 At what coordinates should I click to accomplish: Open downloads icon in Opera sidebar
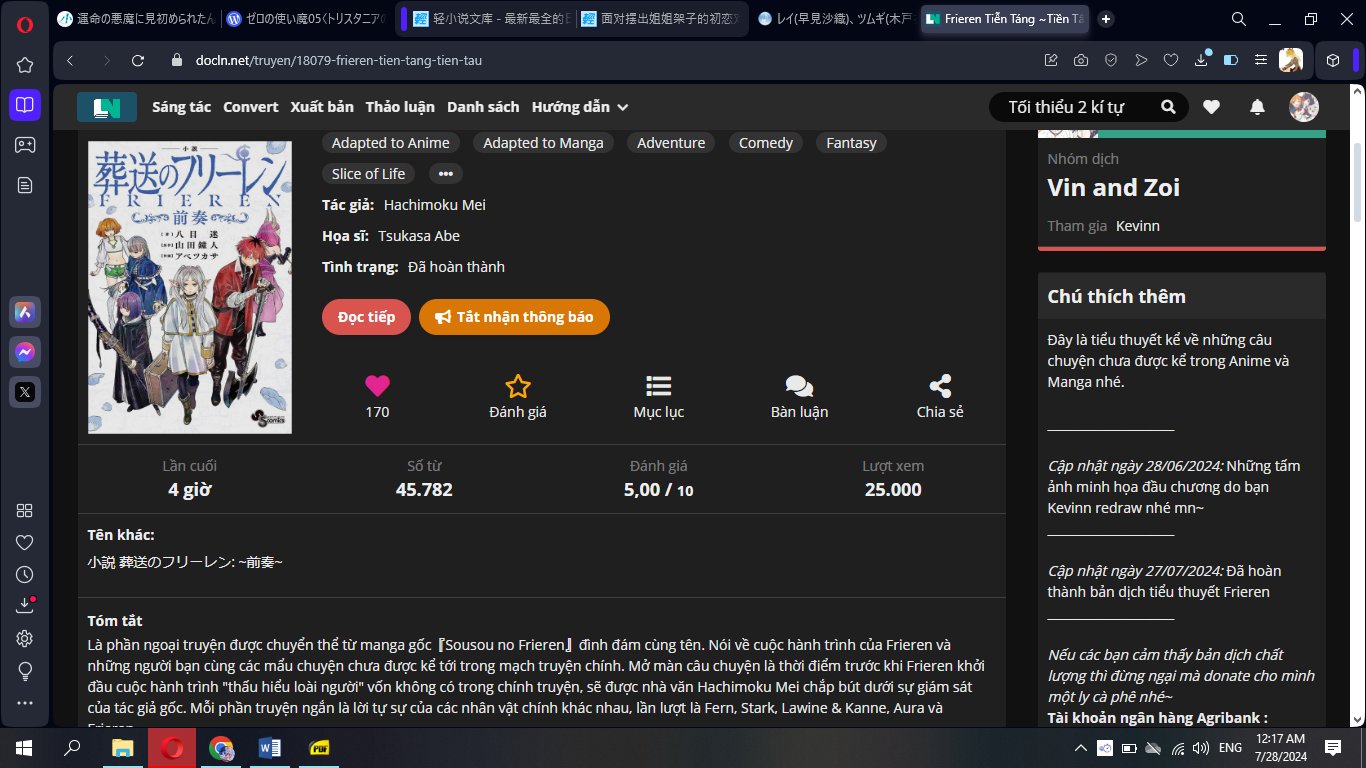[x=25, y=605]
